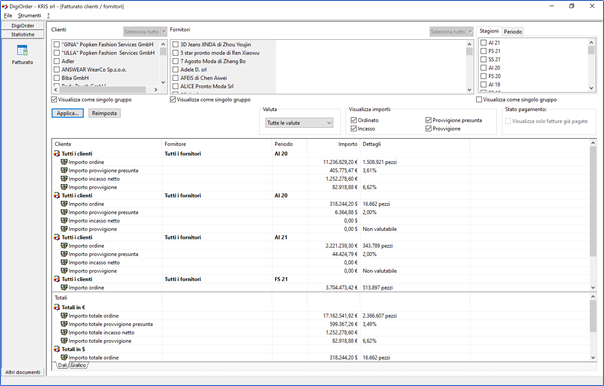Viewport: 604px width, 386px height.
Task: Click icon beside 405.775,47 € provvigione presunta
Action: (64, 170)
